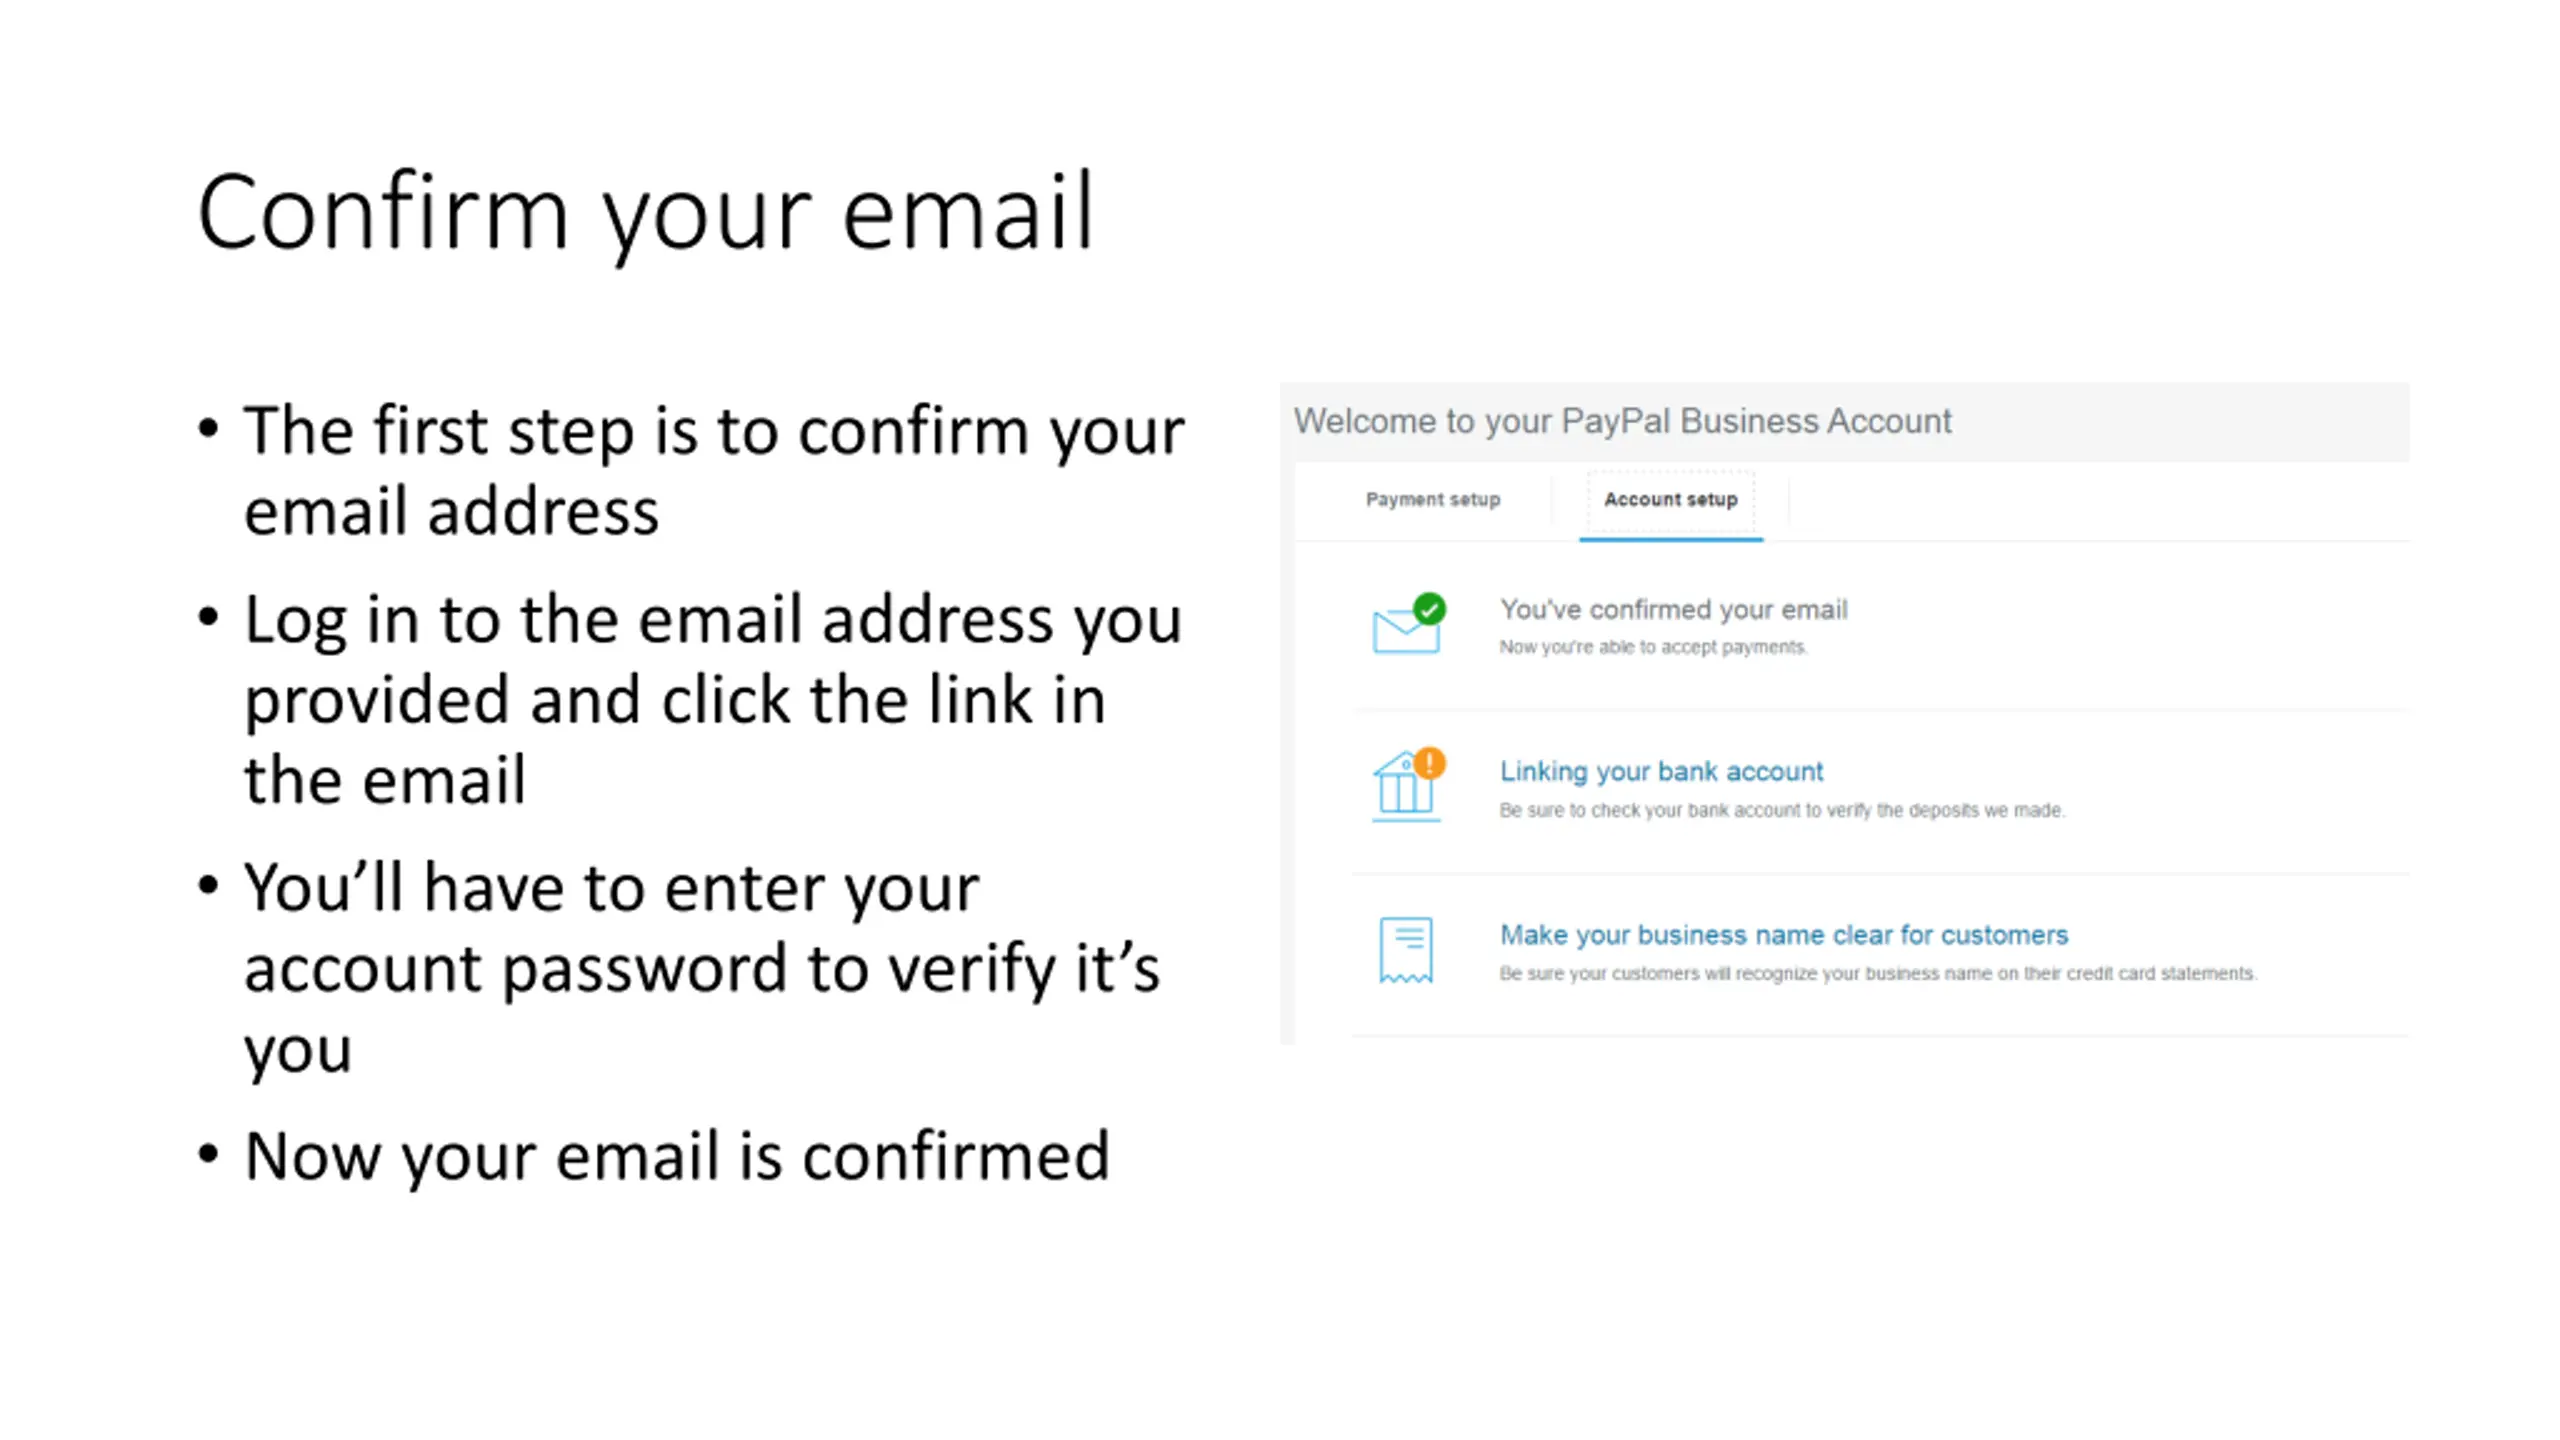Click the Welcome to your PayPal Business Account header
Screen dimensions: 2560x1440
pyautogui.click(x=1622, y=421)
